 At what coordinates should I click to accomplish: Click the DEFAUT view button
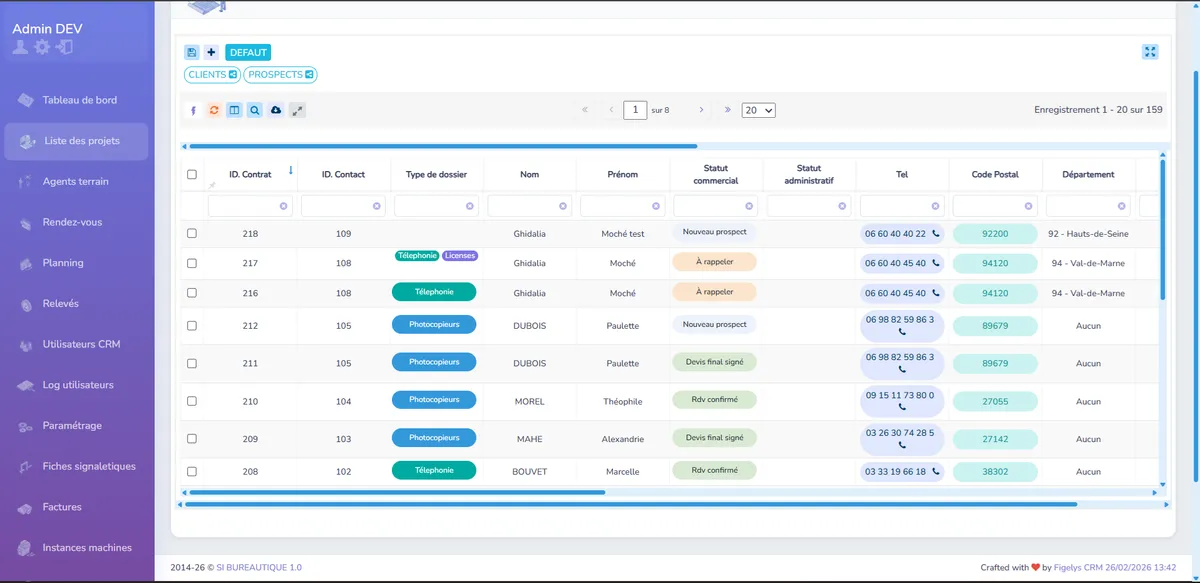point(248,52)
